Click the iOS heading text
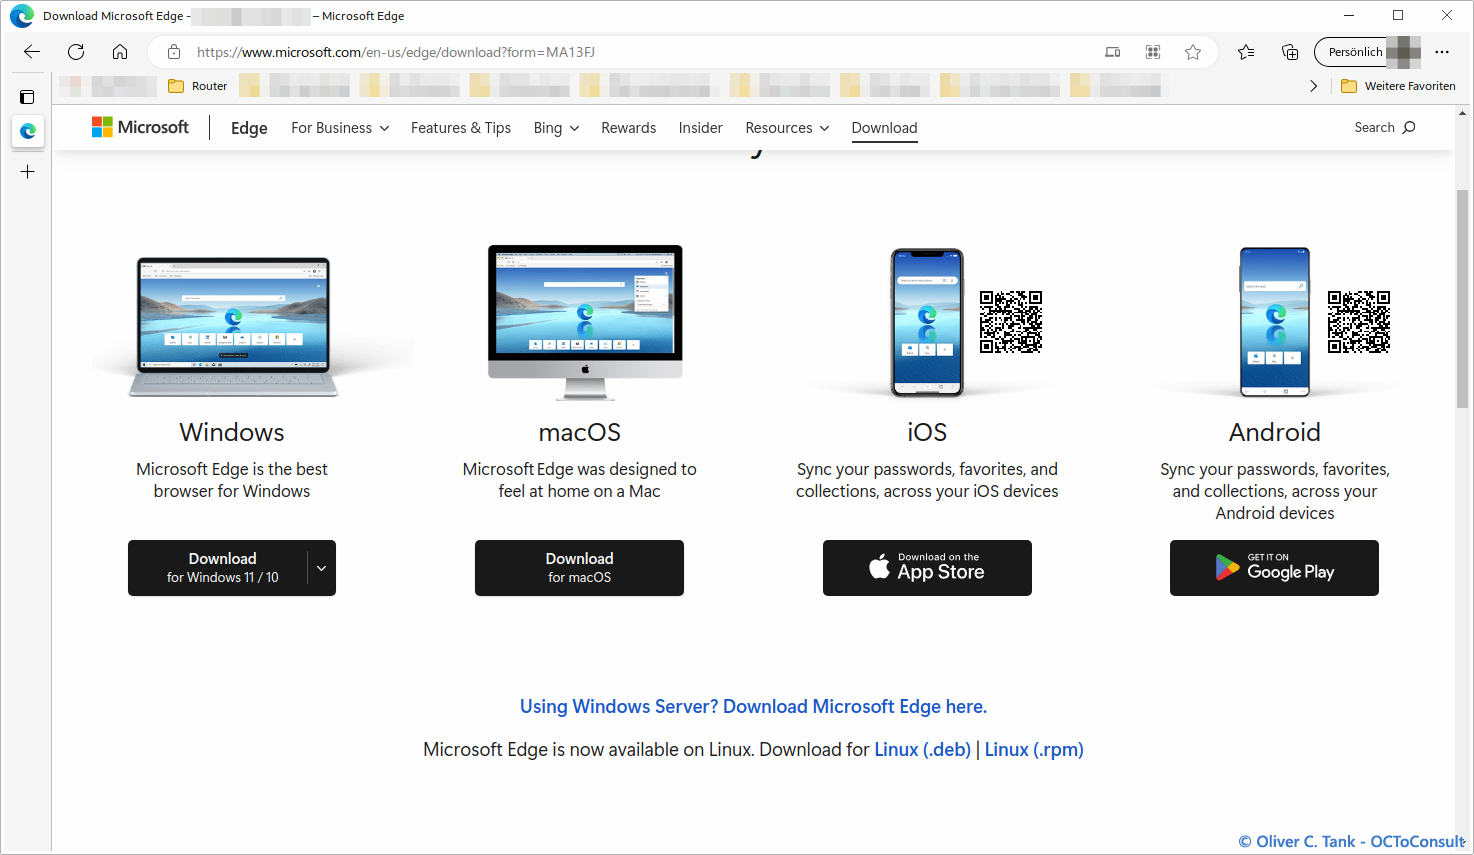The height and width of the screenshot is (855, 1474). [x=927, y=432]
